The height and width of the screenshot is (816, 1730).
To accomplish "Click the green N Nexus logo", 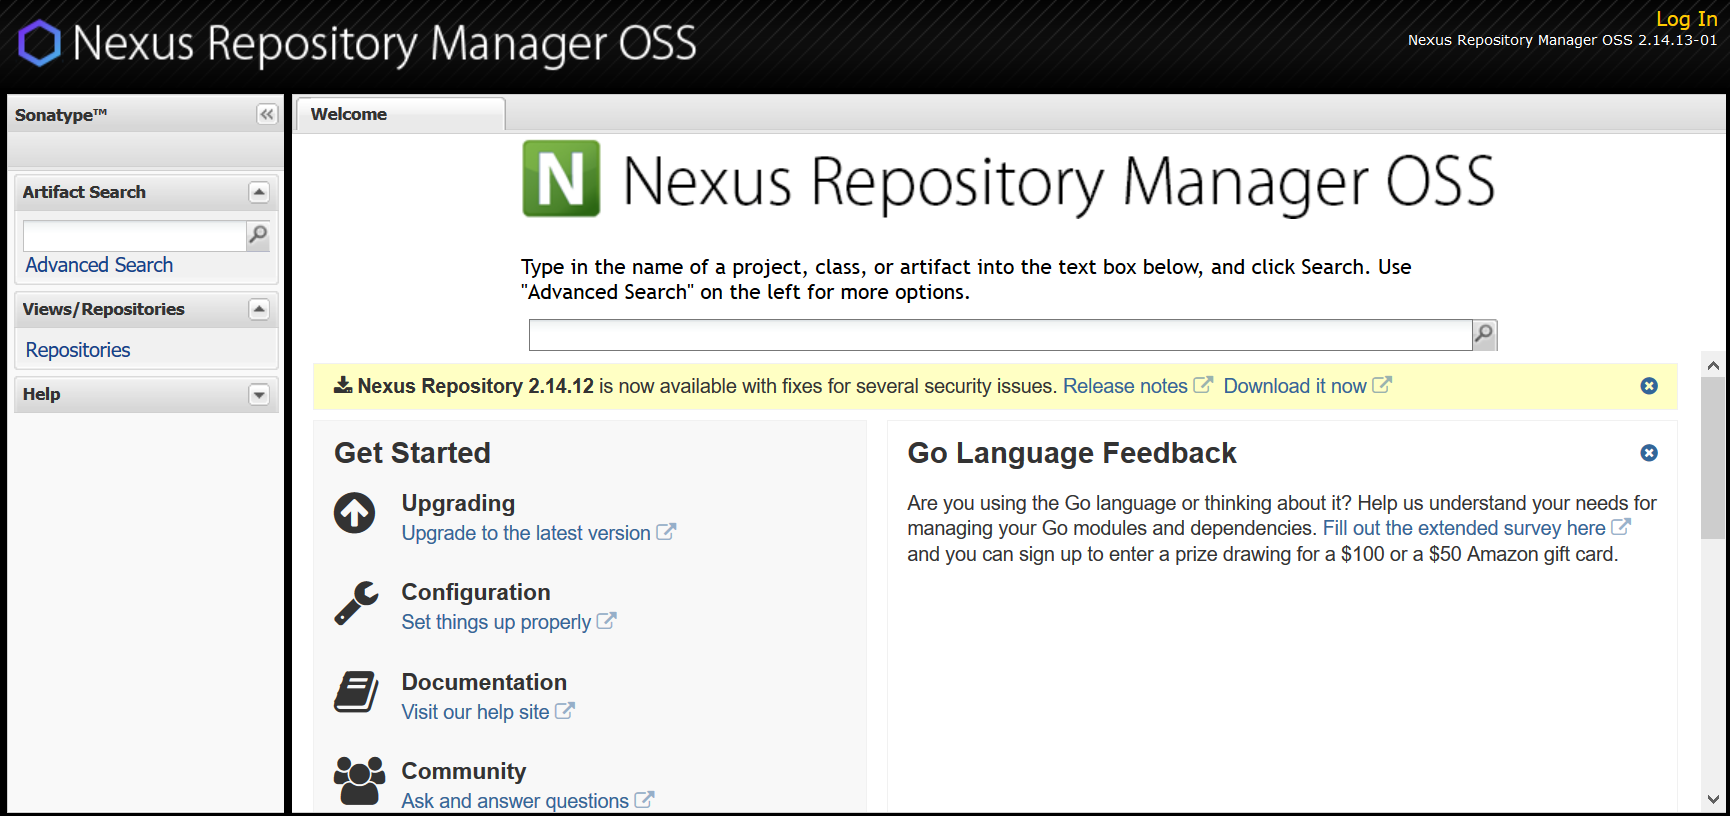I will click(561, 179).
